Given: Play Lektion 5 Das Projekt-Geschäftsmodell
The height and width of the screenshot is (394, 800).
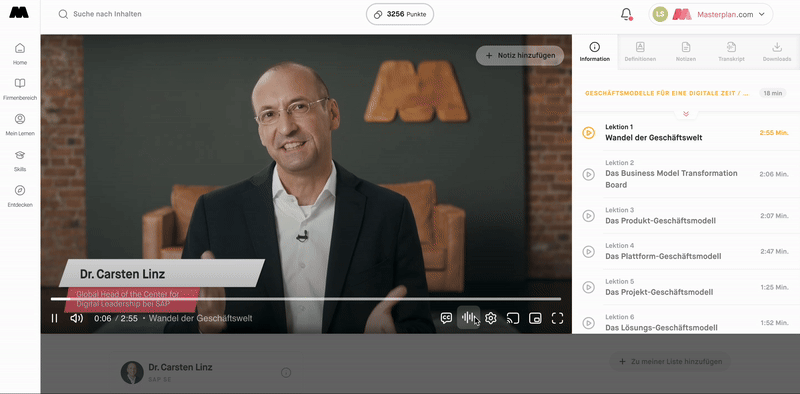Looking at the screenshot, I should click(x=588, y=287).
